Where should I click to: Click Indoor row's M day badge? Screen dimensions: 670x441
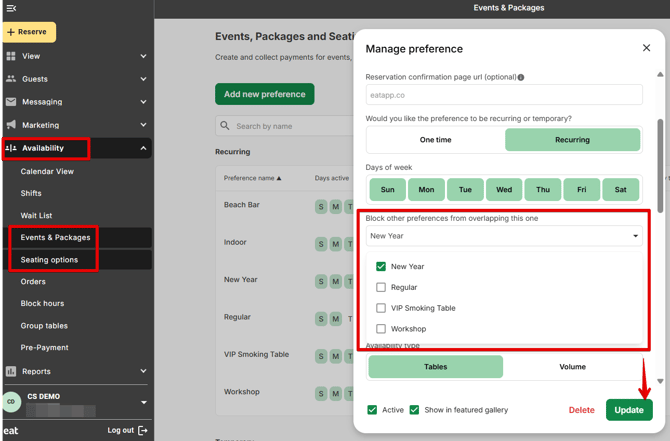(336, 244)
